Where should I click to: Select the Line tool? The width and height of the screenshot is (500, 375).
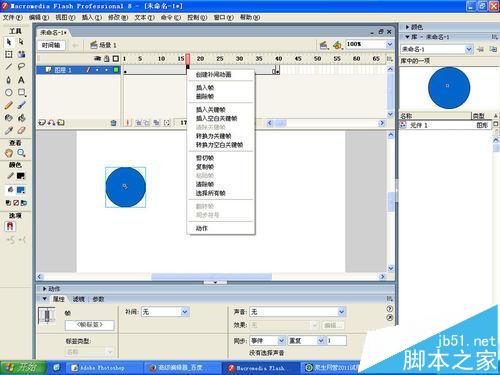9,67
